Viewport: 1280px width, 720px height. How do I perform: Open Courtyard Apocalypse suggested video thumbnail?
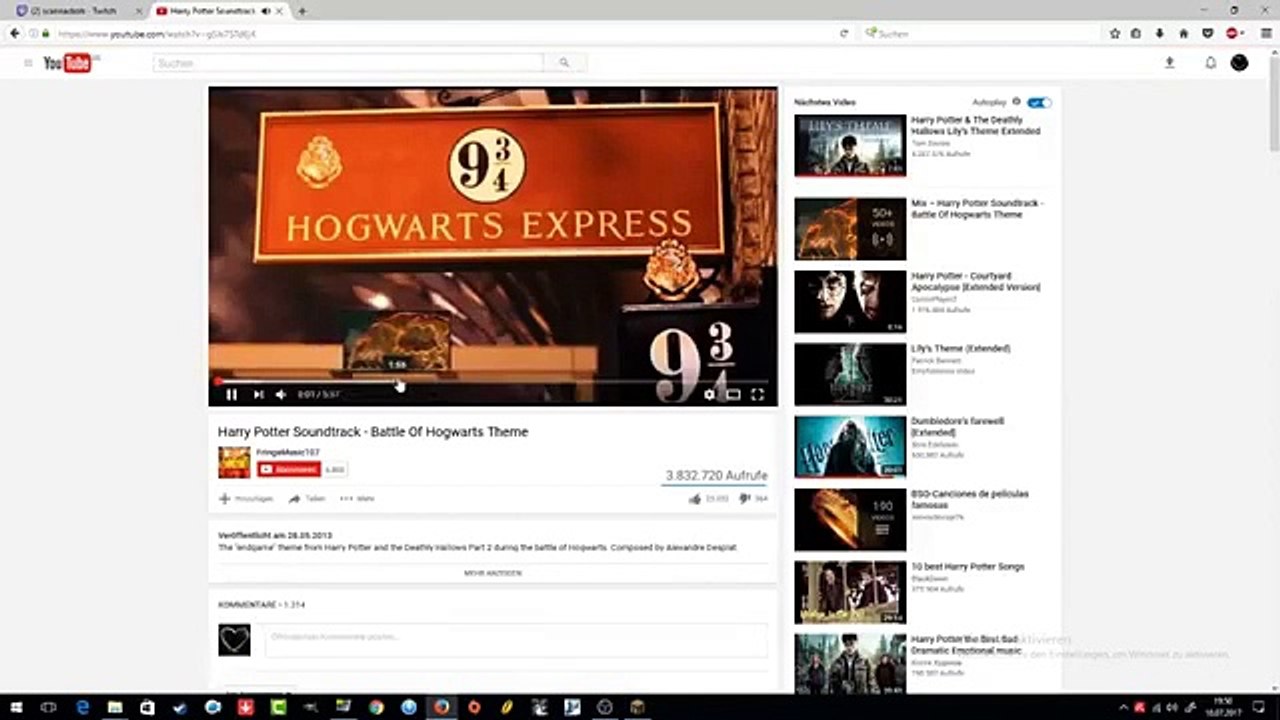click(x=850, y=302)
